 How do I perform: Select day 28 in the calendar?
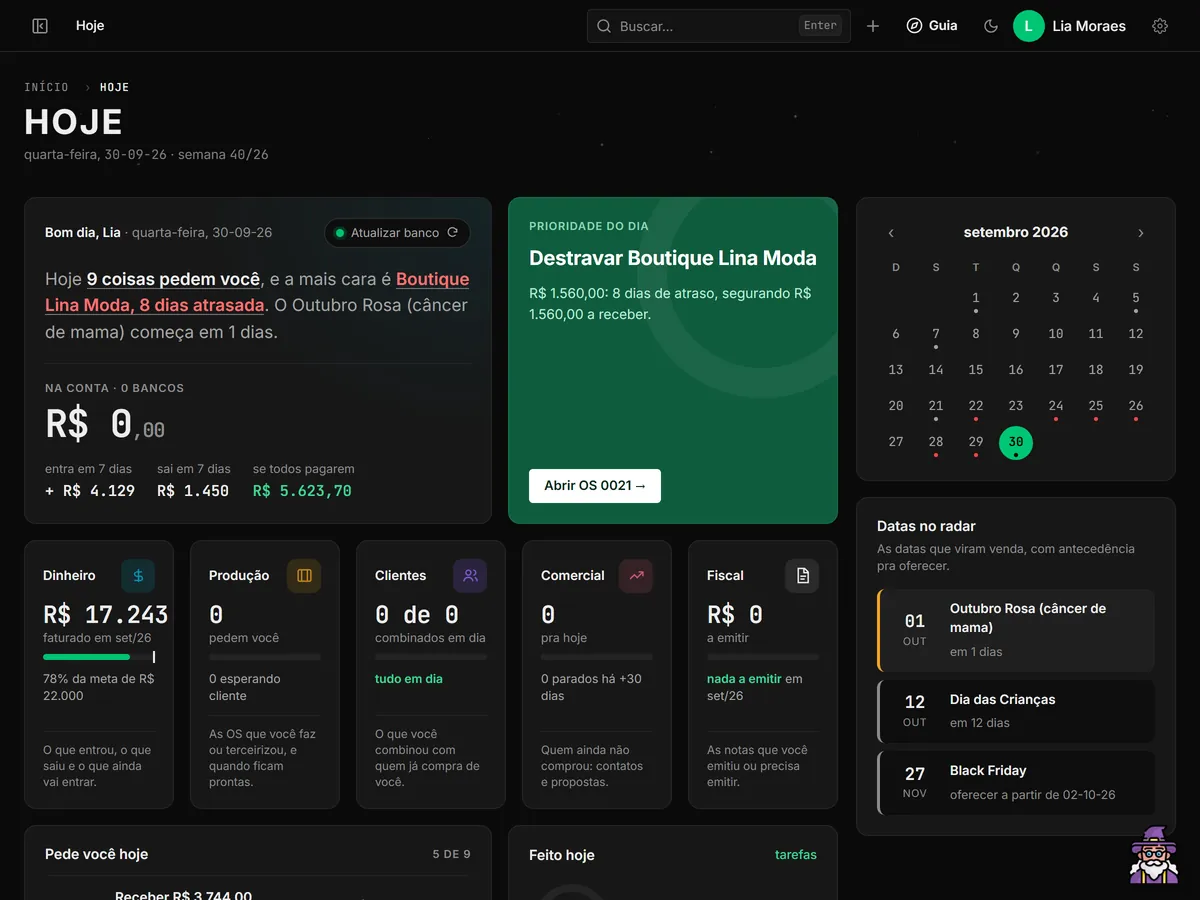click(936, 442)
